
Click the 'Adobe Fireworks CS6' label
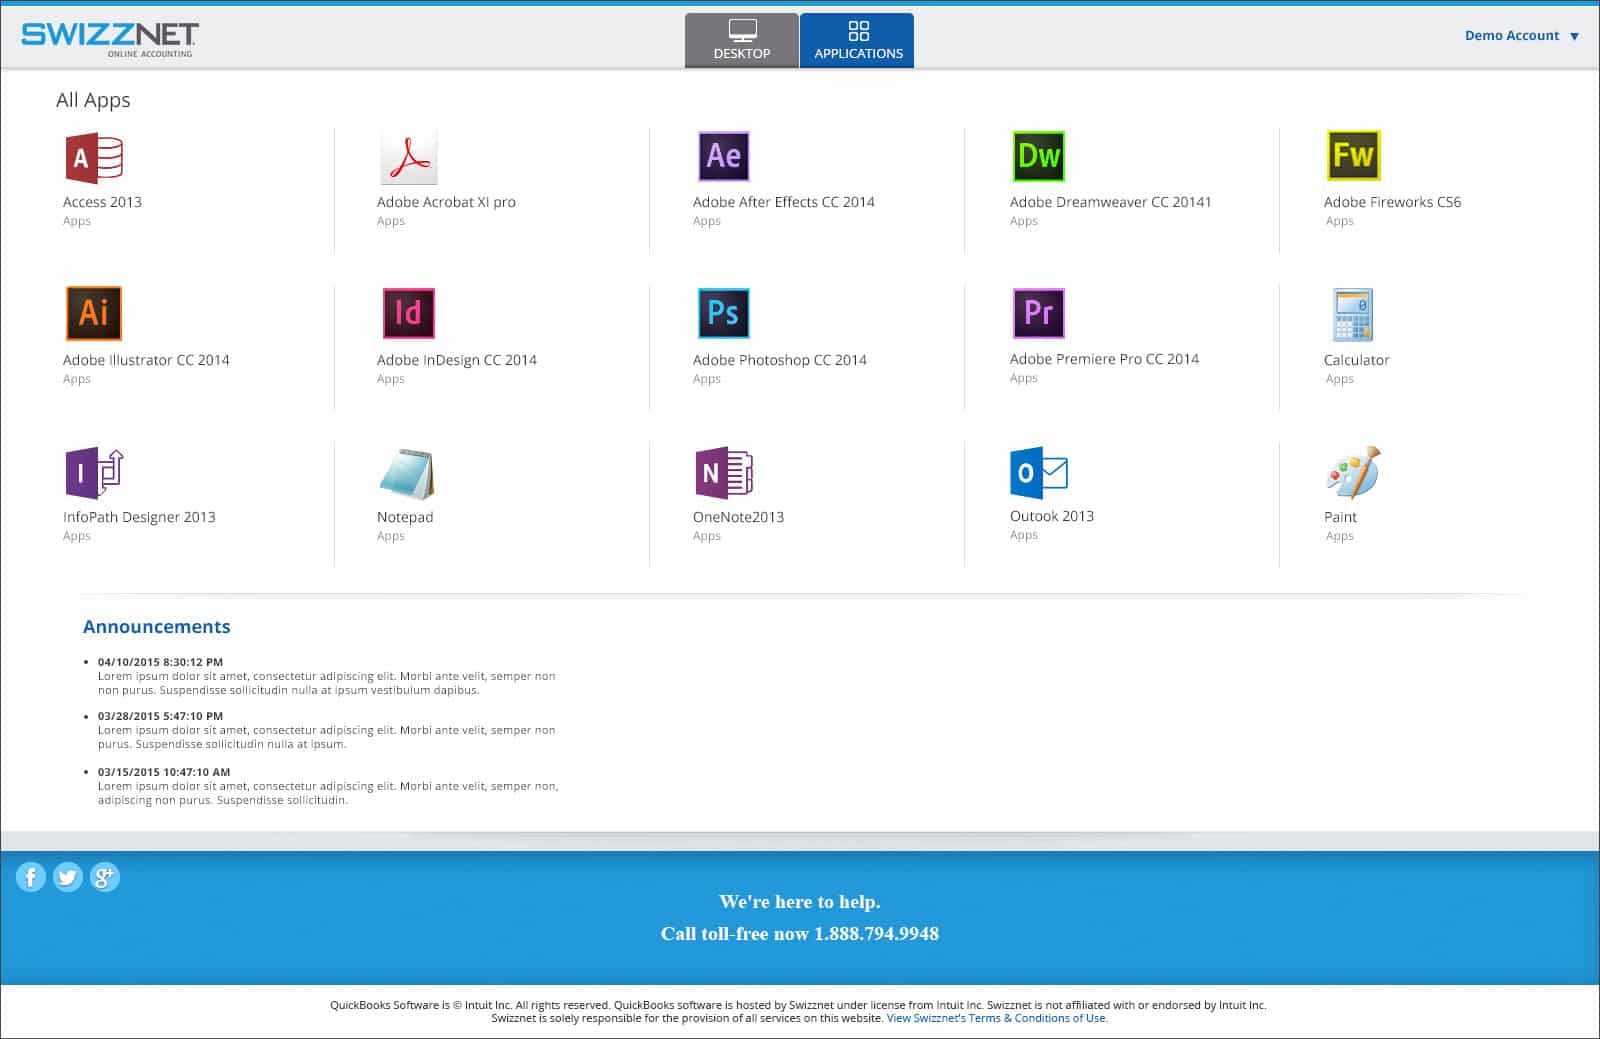tap(1392, 202)
